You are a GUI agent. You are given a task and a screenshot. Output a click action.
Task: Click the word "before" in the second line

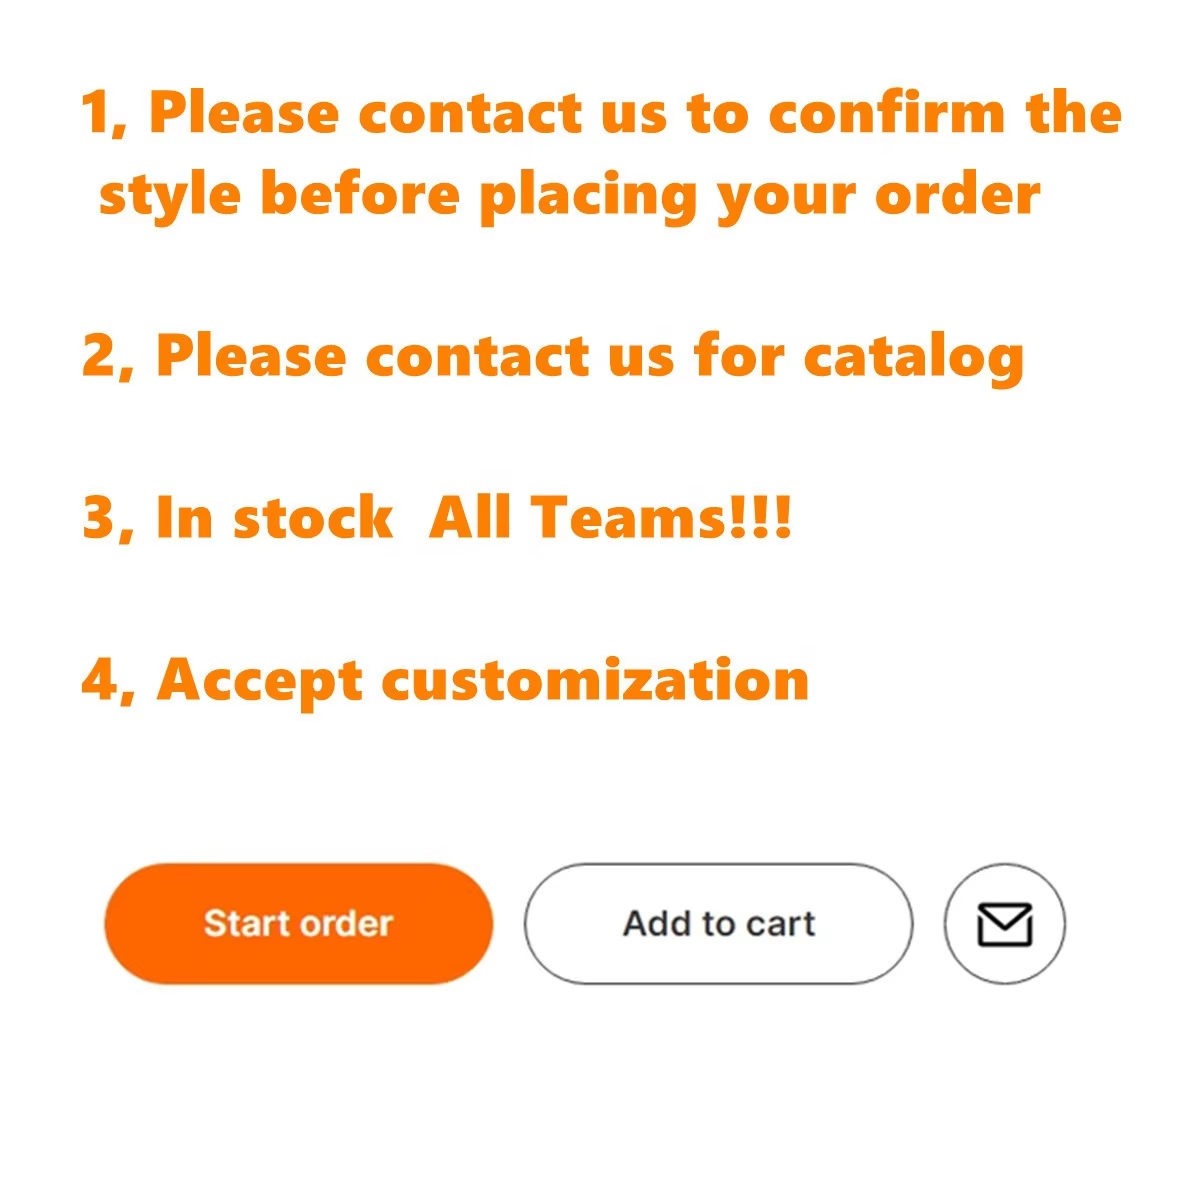click(x=360, y=194)
